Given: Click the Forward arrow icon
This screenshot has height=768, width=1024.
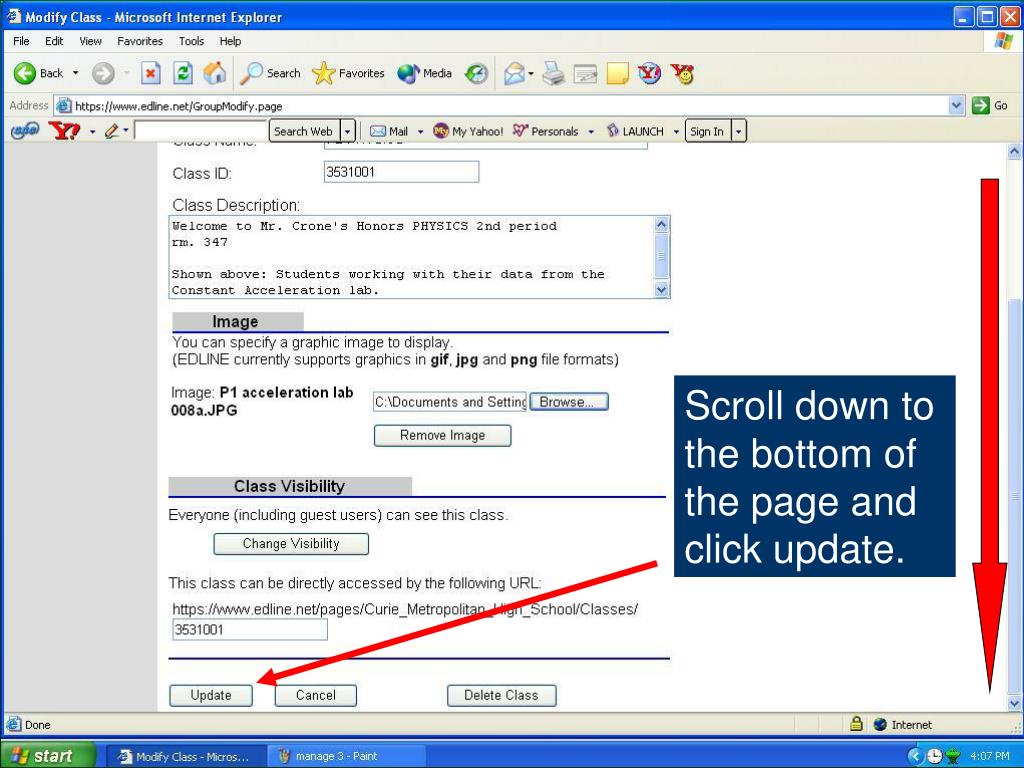Looking at the screenshot, I should click(103, 73).
